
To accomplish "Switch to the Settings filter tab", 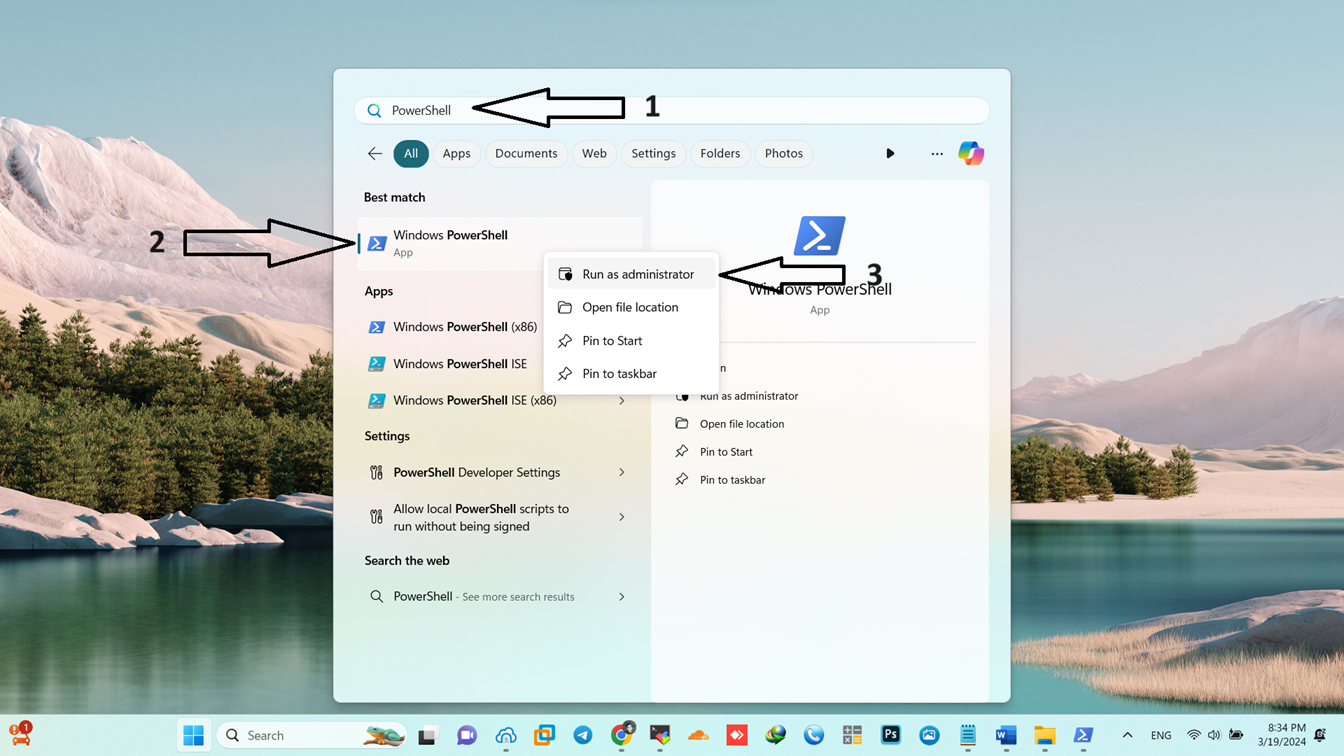I will [653, 154].
